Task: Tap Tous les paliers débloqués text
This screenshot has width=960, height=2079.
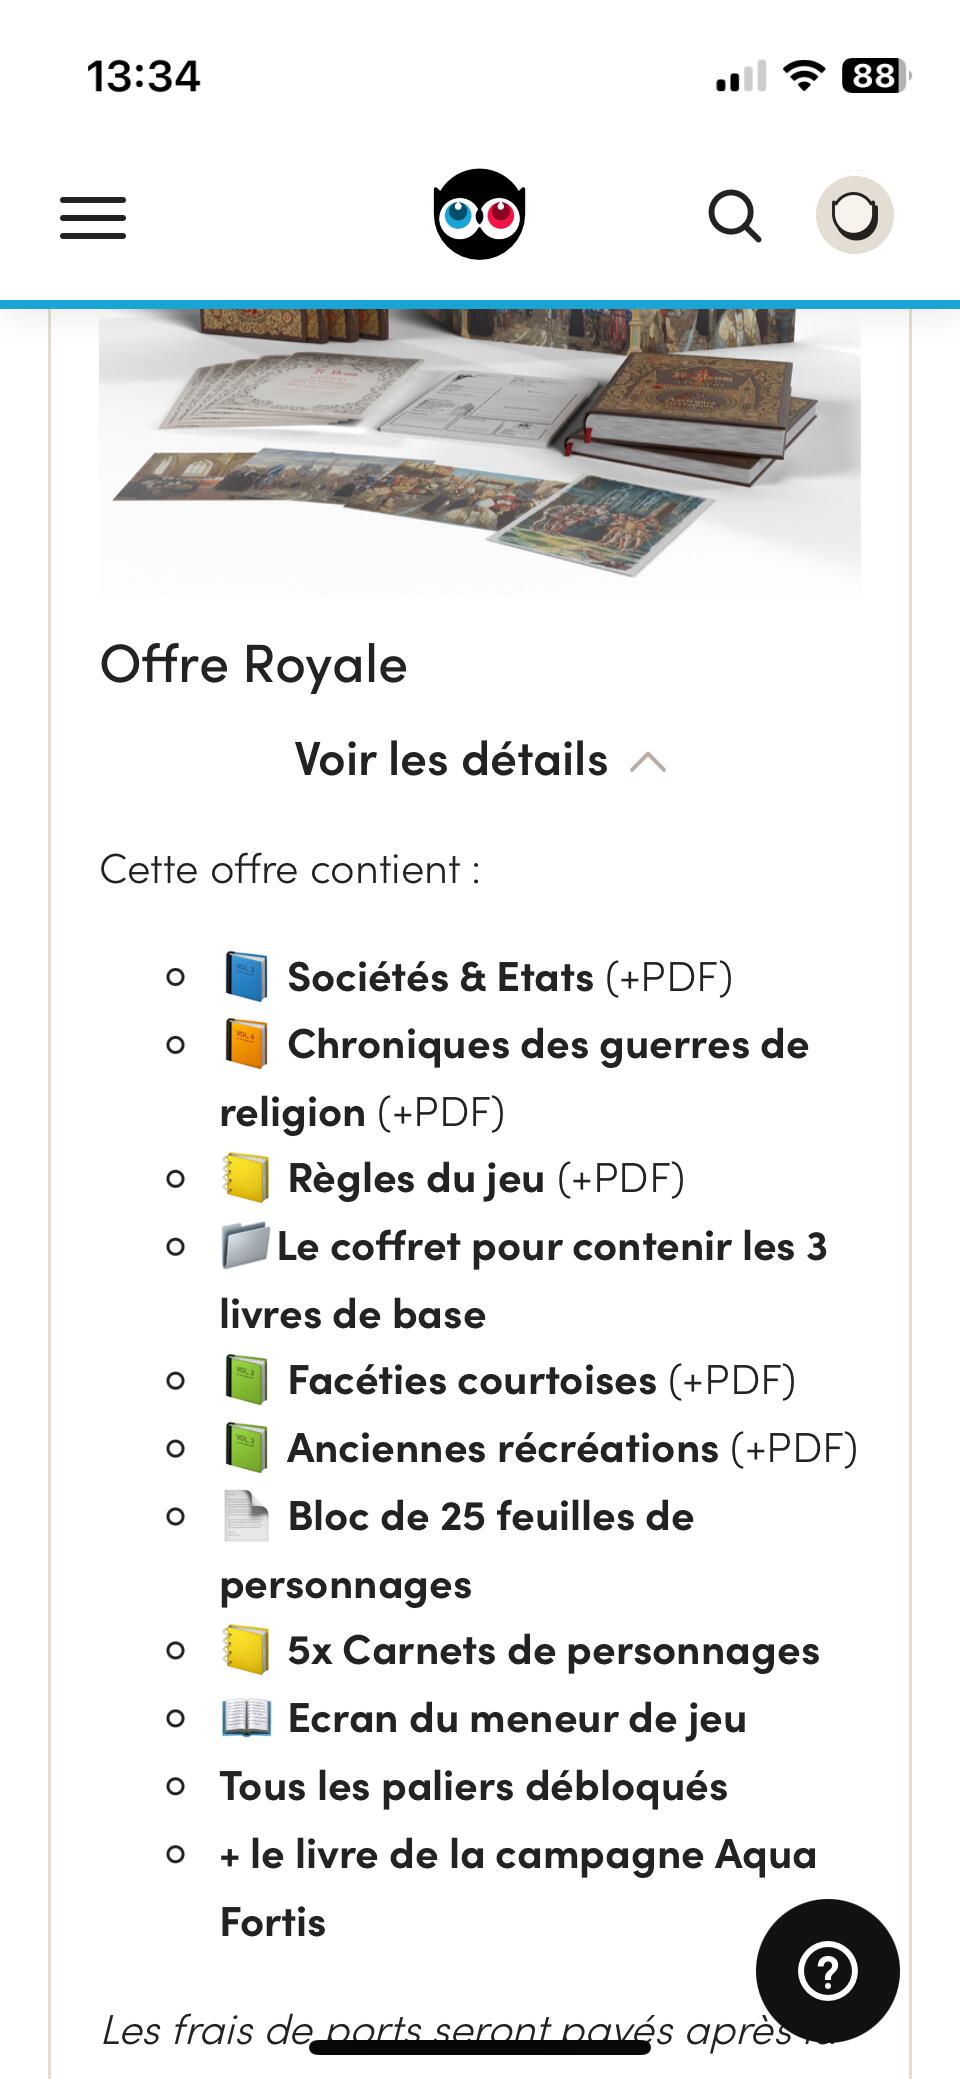Action: (474, 1786)
